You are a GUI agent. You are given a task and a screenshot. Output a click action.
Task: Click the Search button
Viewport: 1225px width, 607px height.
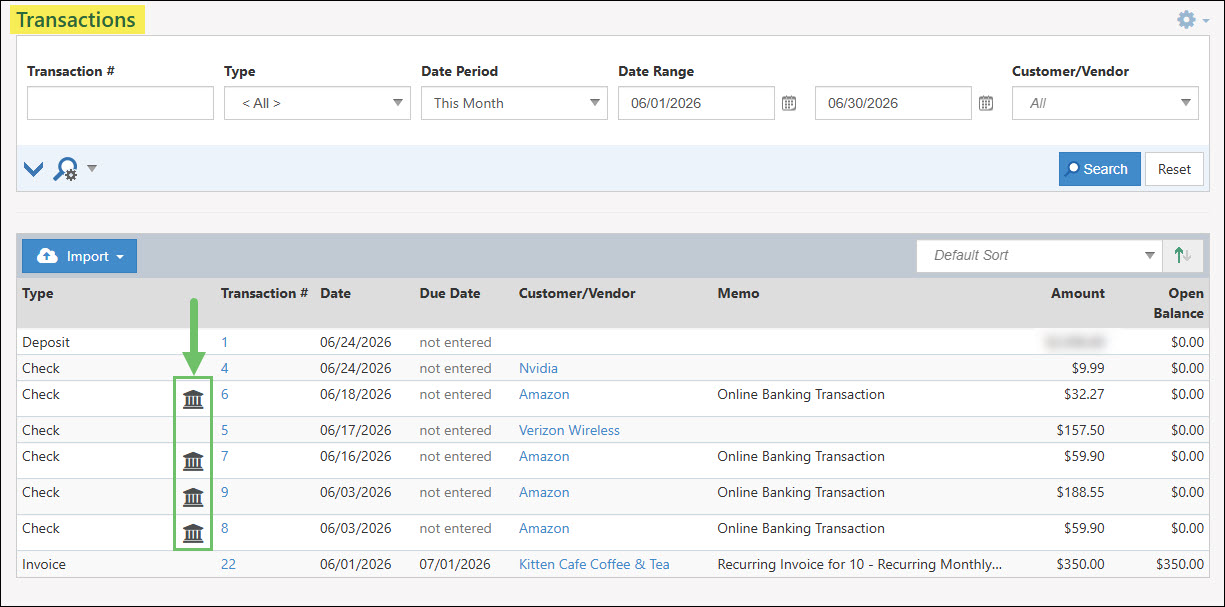tap(1099, 169)
